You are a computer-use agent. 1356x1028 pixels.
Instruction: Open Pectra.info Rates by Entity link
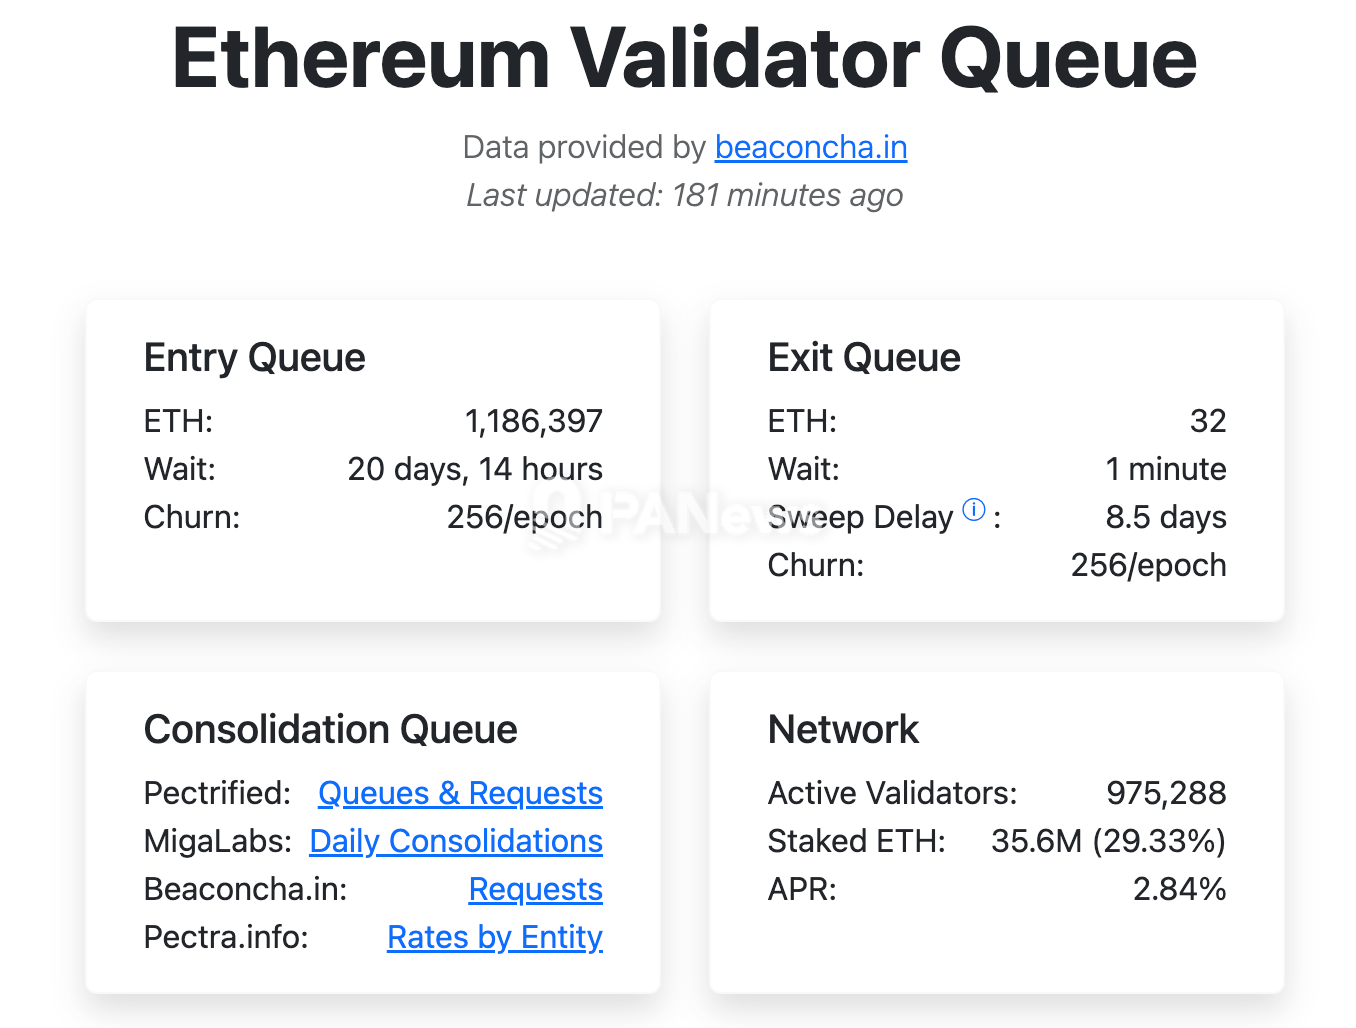[494, 937]
